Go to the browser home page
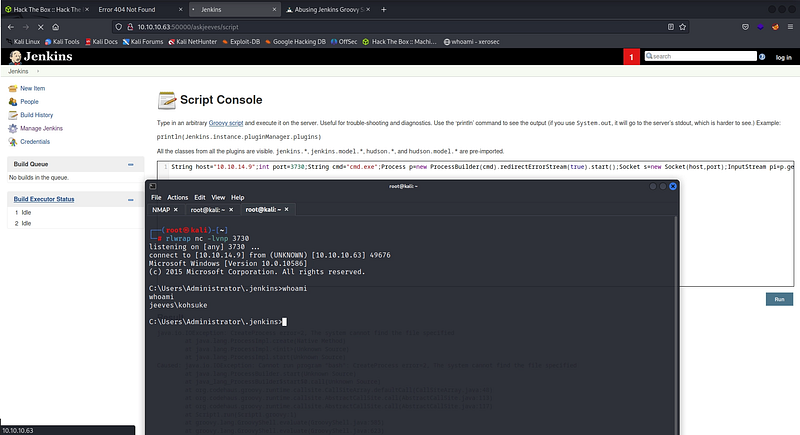The height and width of the screenshot is (435, 800). (x=56, y=27)
